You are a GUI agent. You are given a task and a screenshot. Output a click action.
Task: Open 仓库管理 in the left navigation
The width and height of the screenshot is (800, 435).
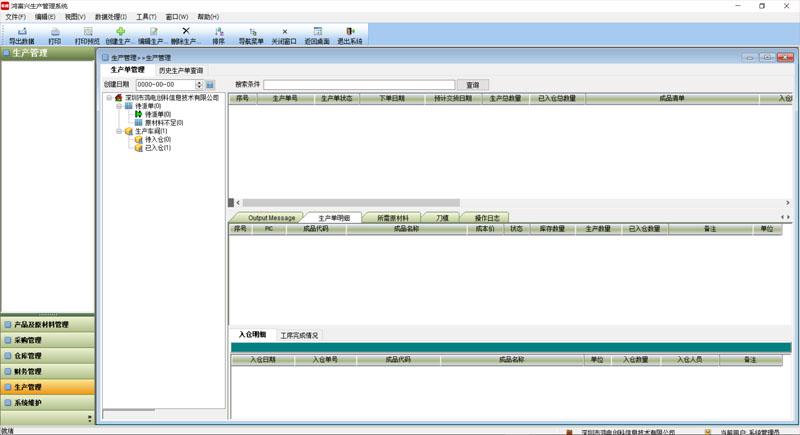tap(47, 355)
